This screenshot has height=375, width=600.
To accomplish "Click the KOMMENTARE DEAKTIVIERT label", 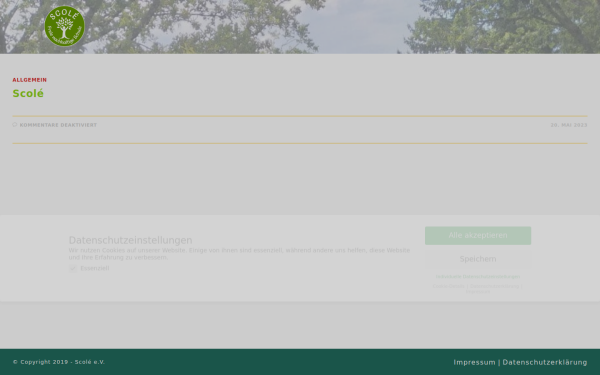I will point(58,125).
